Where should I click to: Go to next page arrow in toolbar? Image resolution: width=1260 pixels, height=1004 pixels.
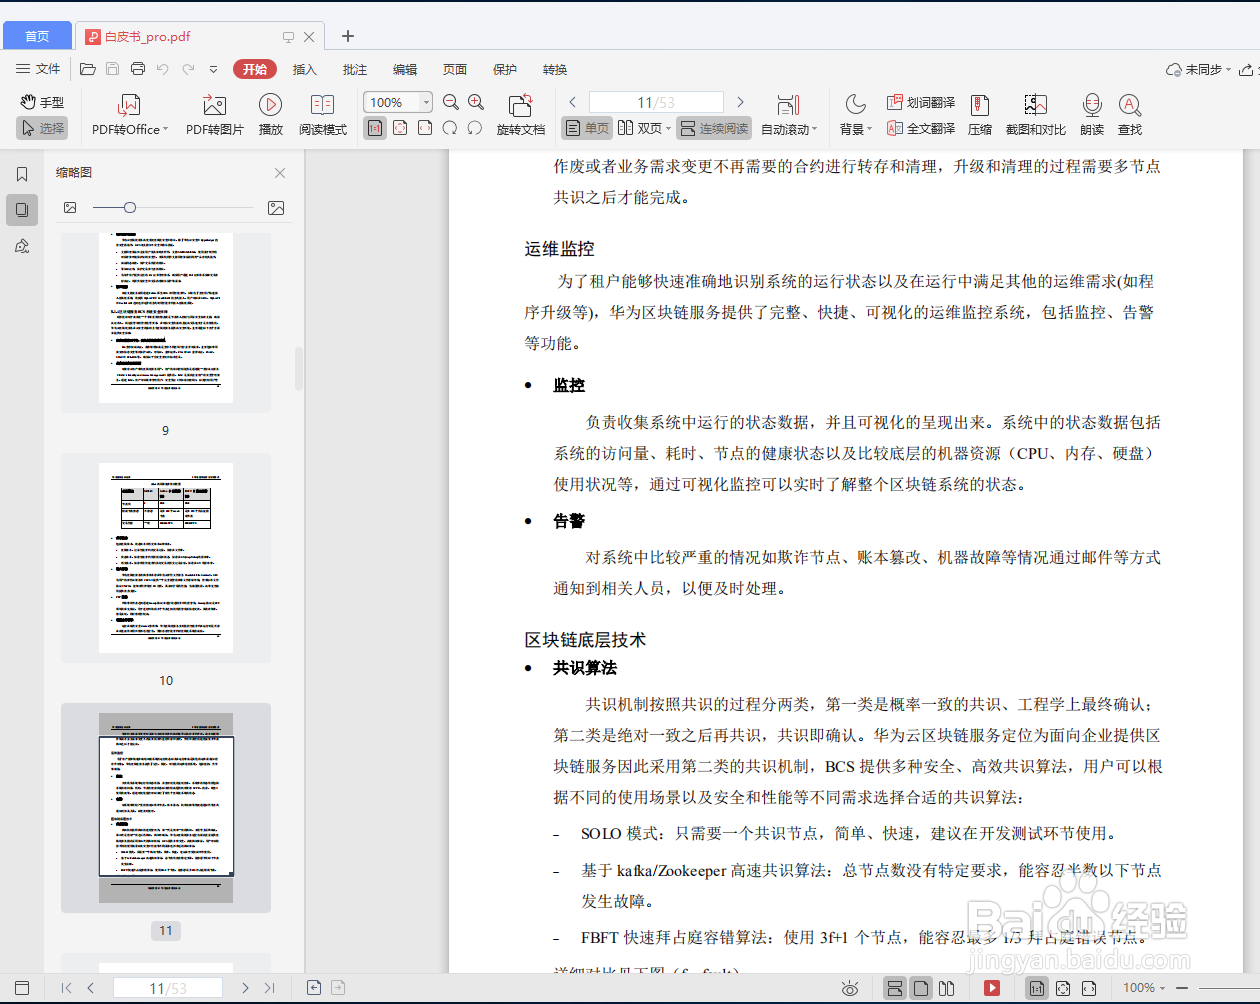pos(740,102)
